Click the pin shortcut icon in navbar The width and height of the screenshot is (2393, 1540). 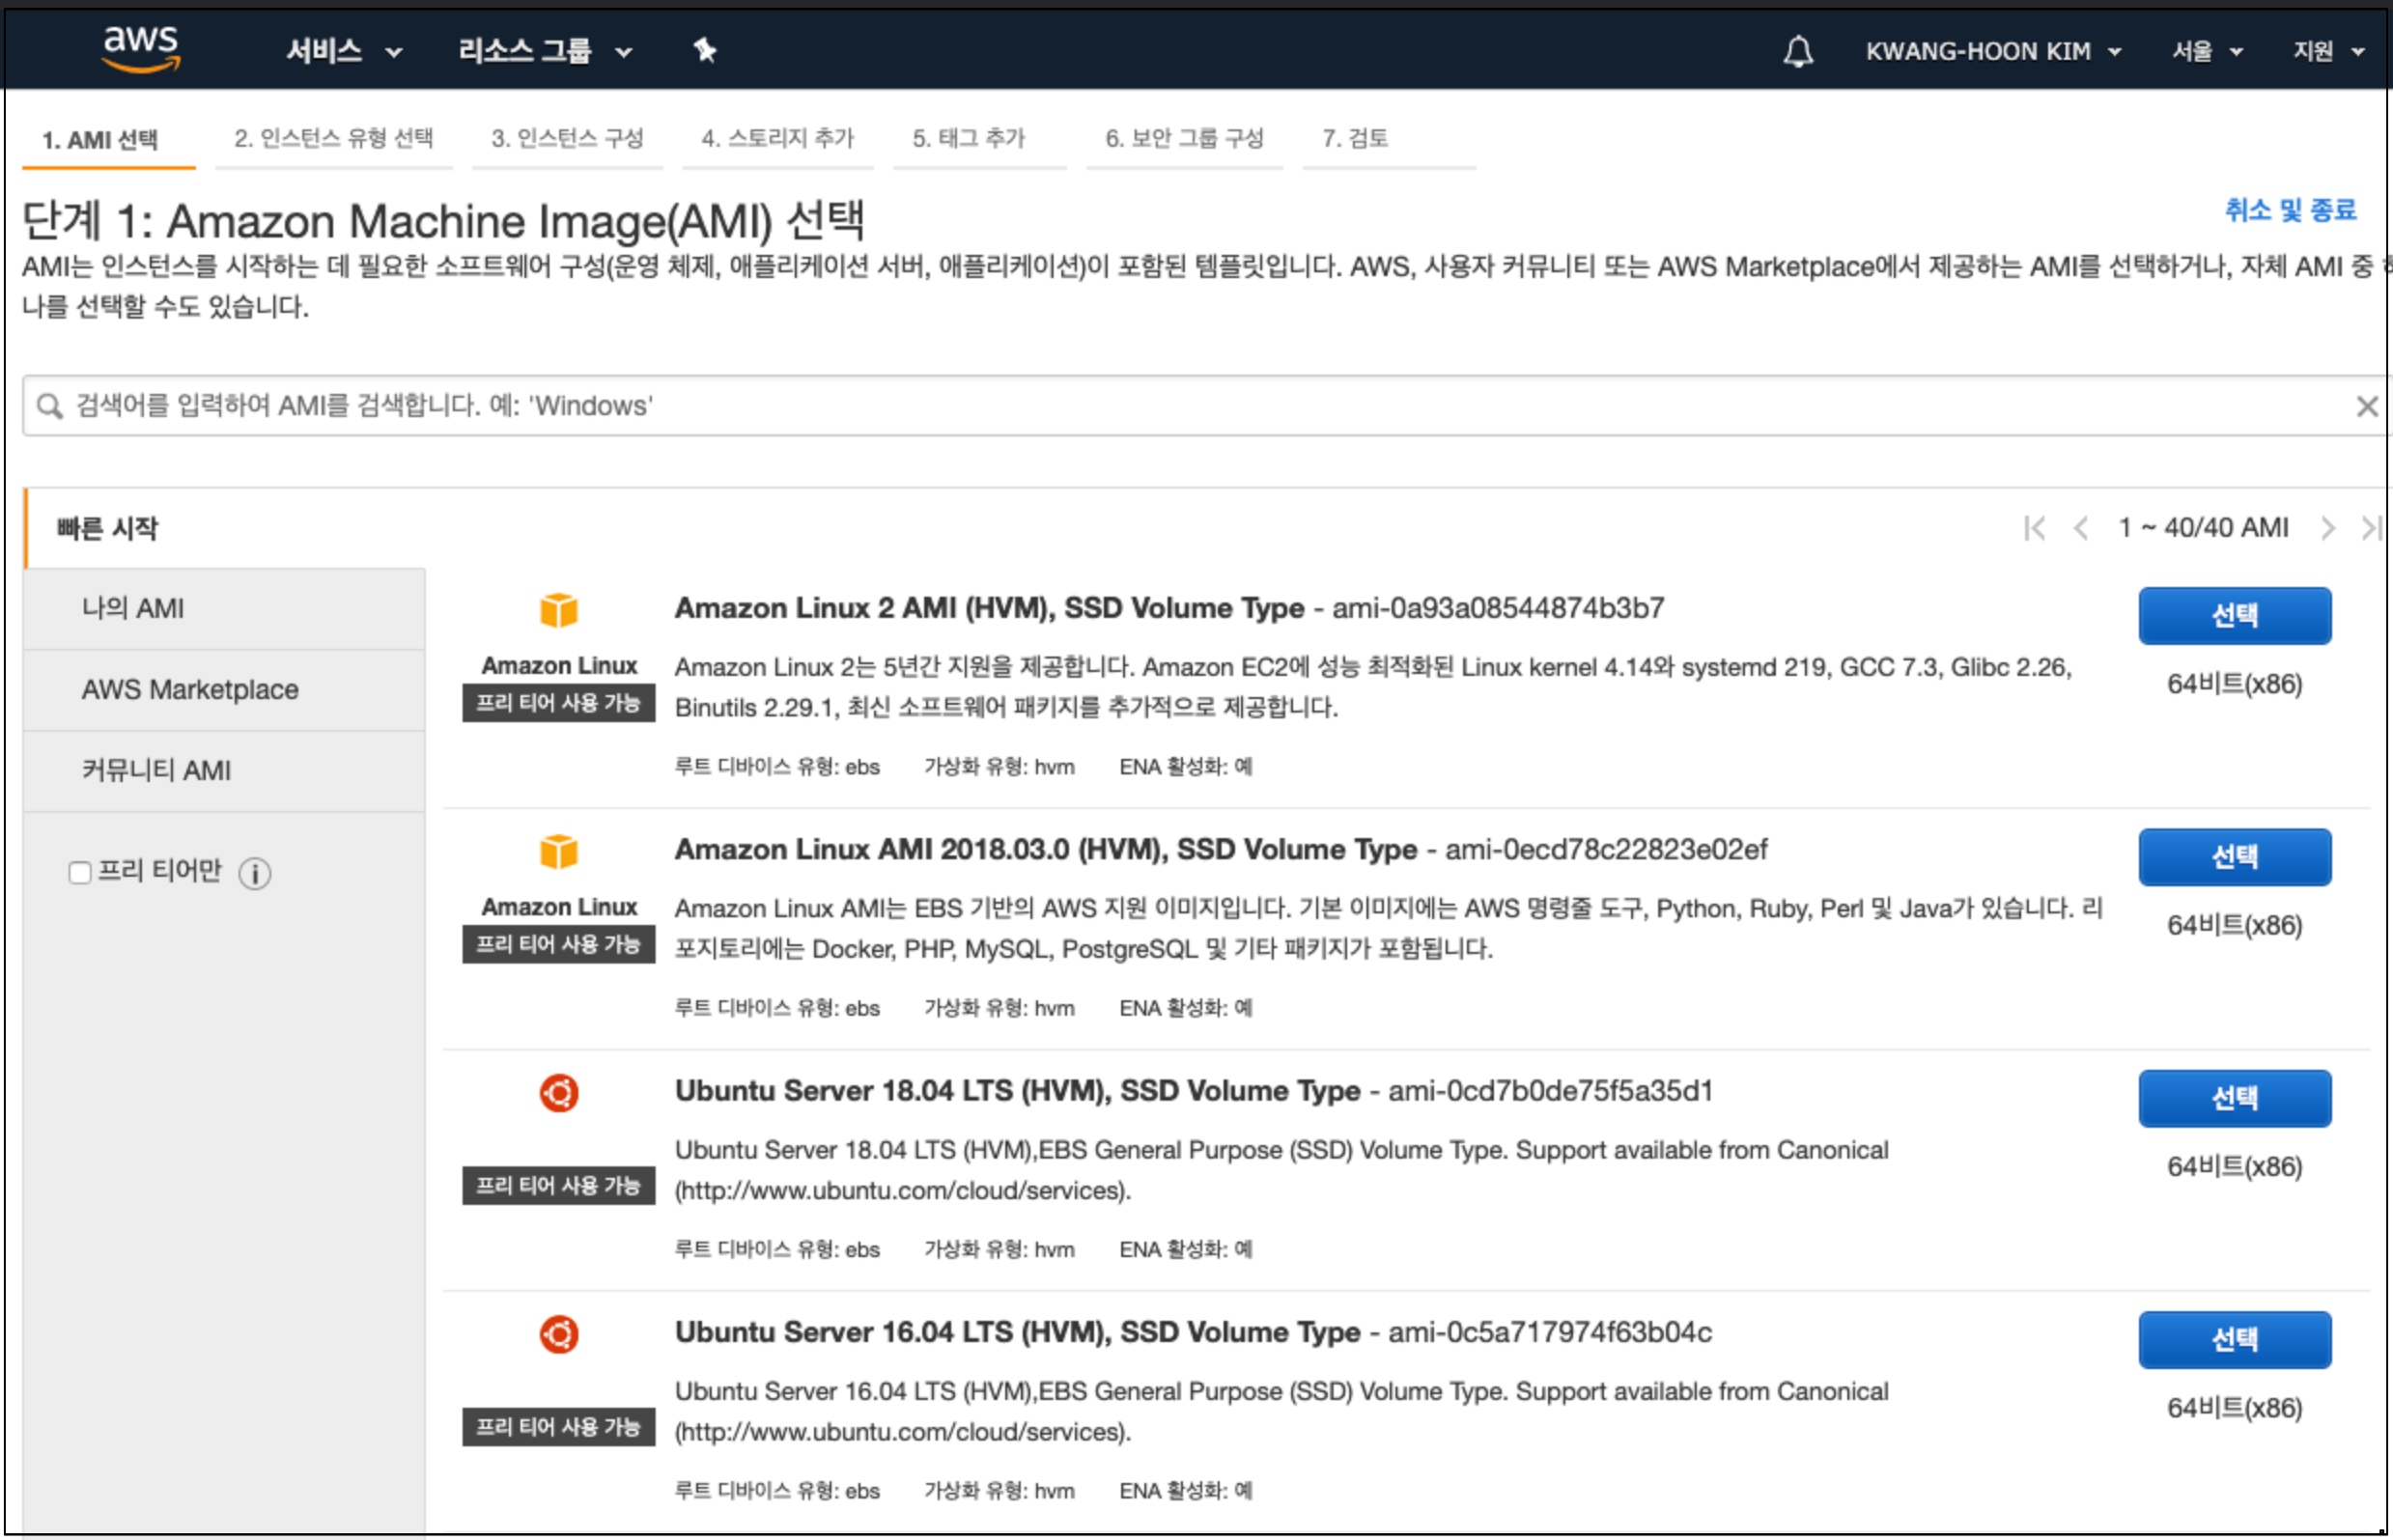705,50
